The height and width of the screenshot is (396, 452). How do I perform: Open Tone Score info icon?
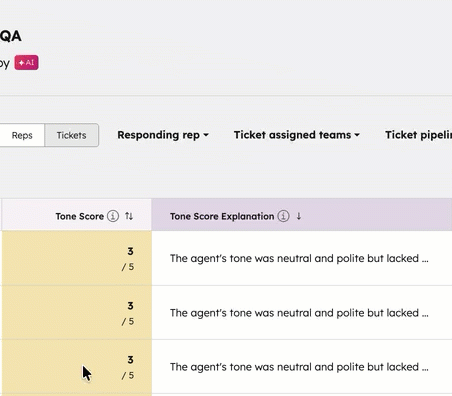point(113,216)
